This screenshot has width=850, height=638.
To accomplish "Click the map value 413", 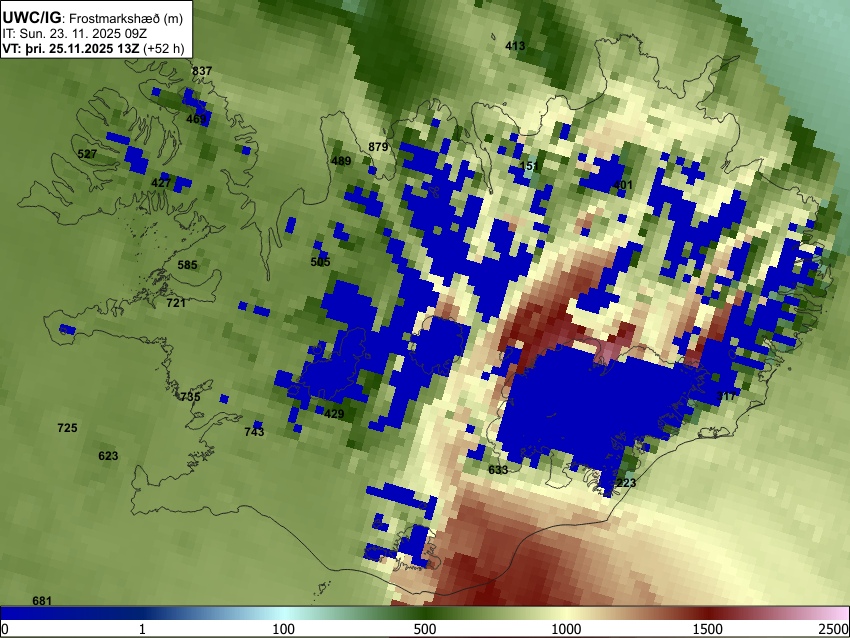I will [515, 46].
